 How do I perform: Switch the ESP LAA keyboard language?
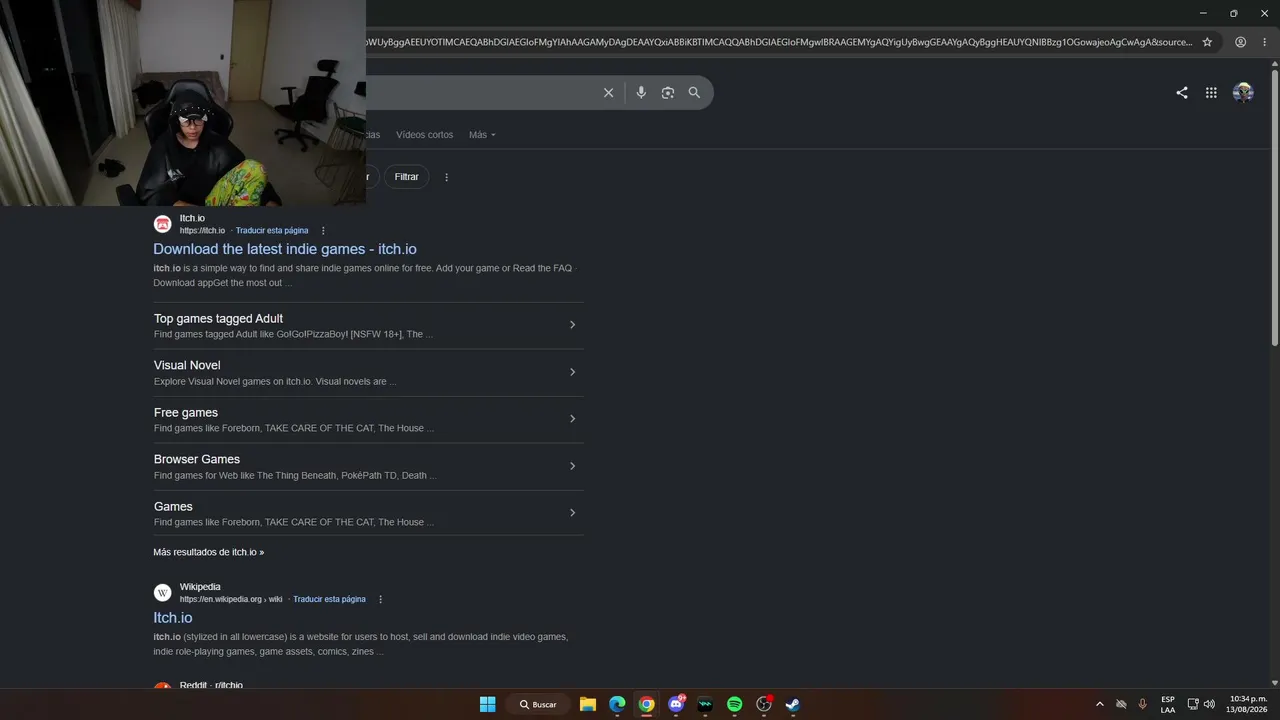[1168, 704]
